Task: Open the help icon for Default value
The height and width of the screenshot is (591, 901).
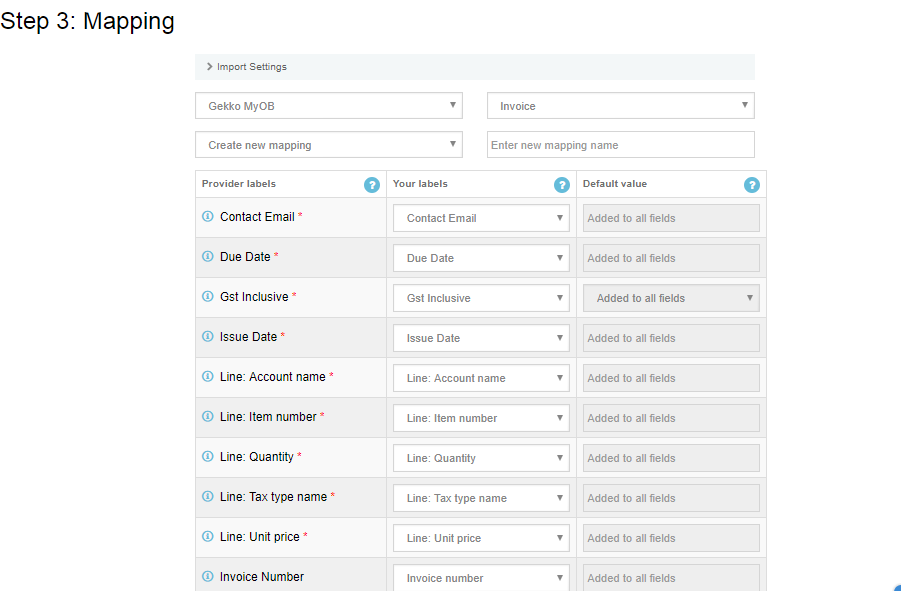Action: coord(752,185)
